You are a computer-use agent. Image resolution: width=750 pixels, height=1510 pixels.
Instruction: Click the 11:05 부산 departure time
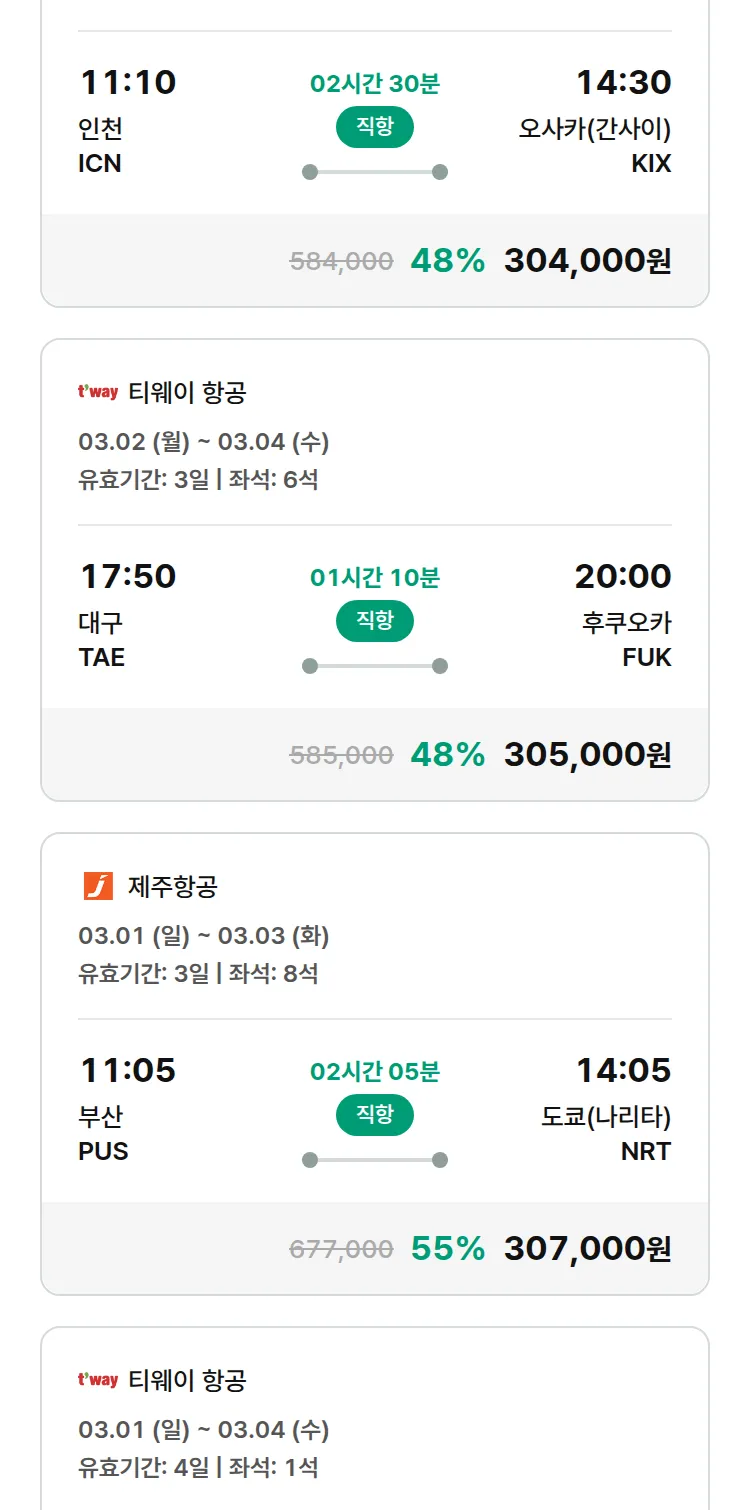point(128,1070)
